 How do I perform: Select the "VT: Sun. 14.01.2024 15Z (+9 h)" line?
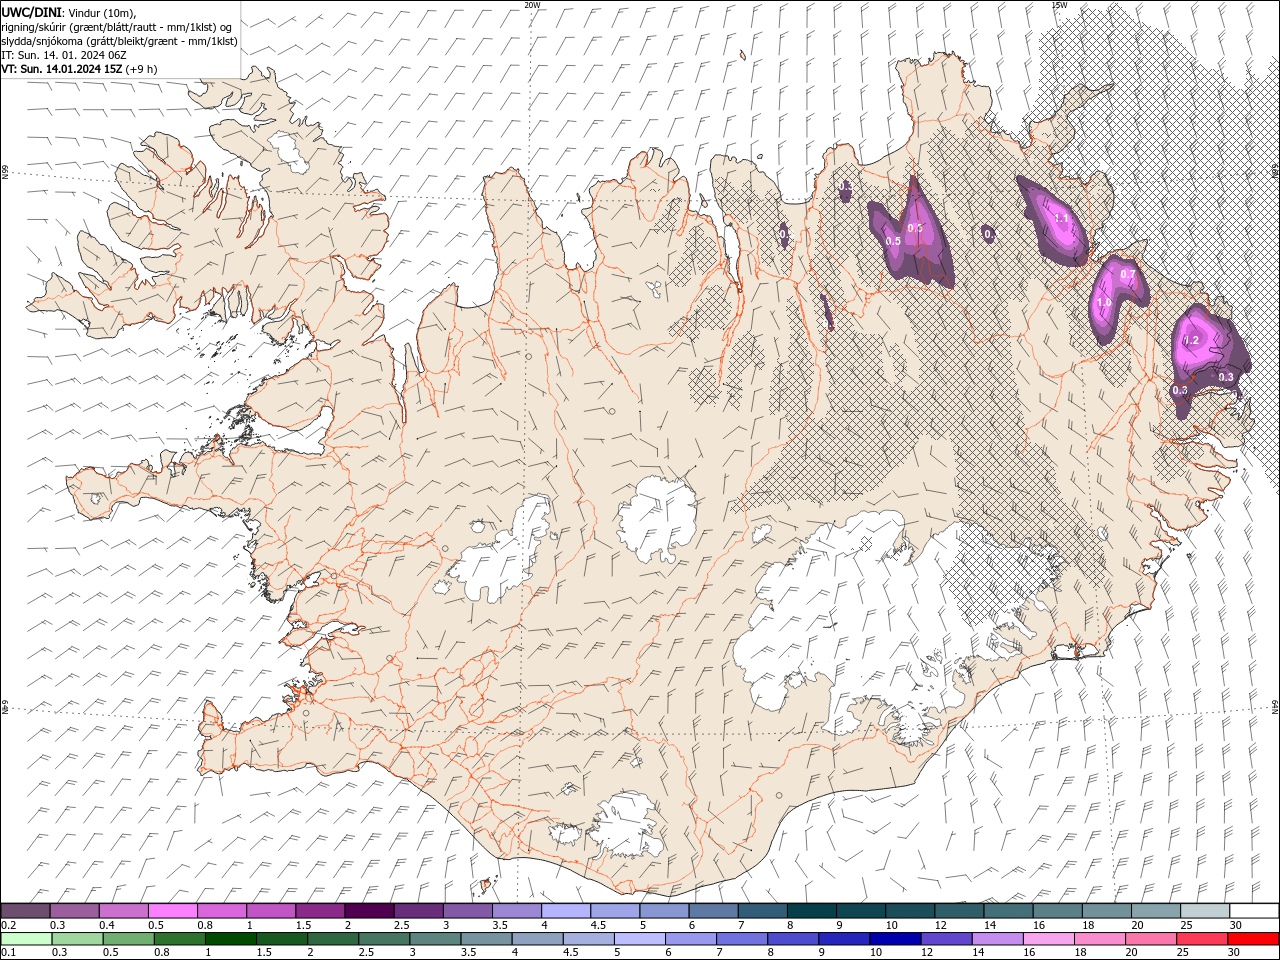coord(79,69)
